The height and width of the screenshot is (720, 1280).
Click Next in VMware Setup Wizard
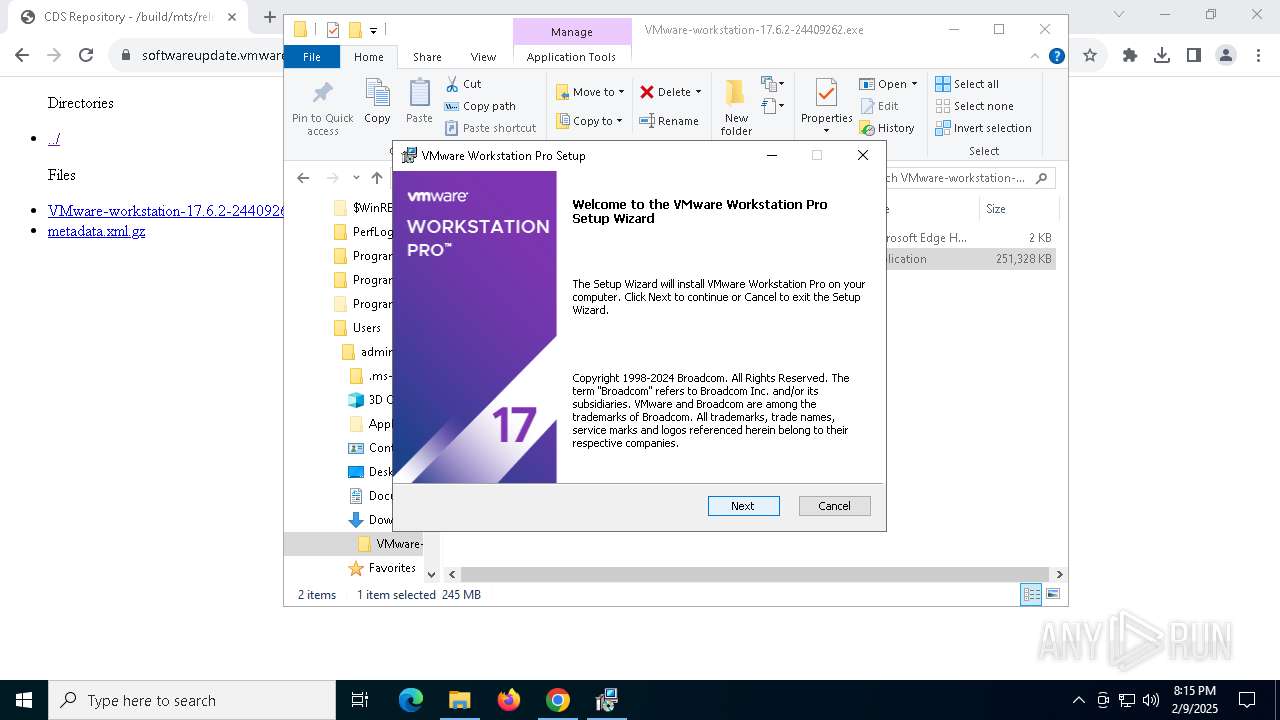point(743,506)
